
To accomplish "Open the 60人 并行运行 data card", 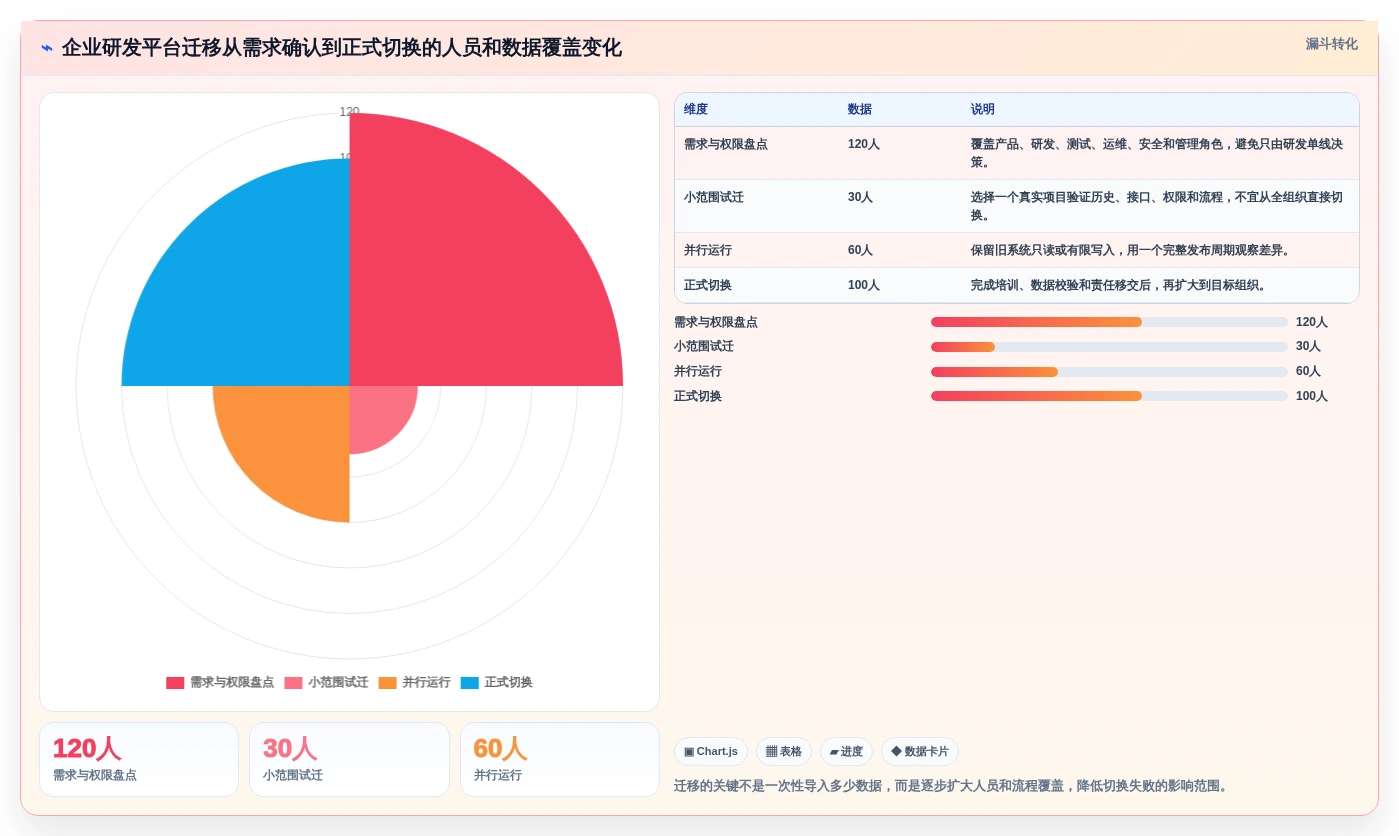I will [x=560, y=760].
